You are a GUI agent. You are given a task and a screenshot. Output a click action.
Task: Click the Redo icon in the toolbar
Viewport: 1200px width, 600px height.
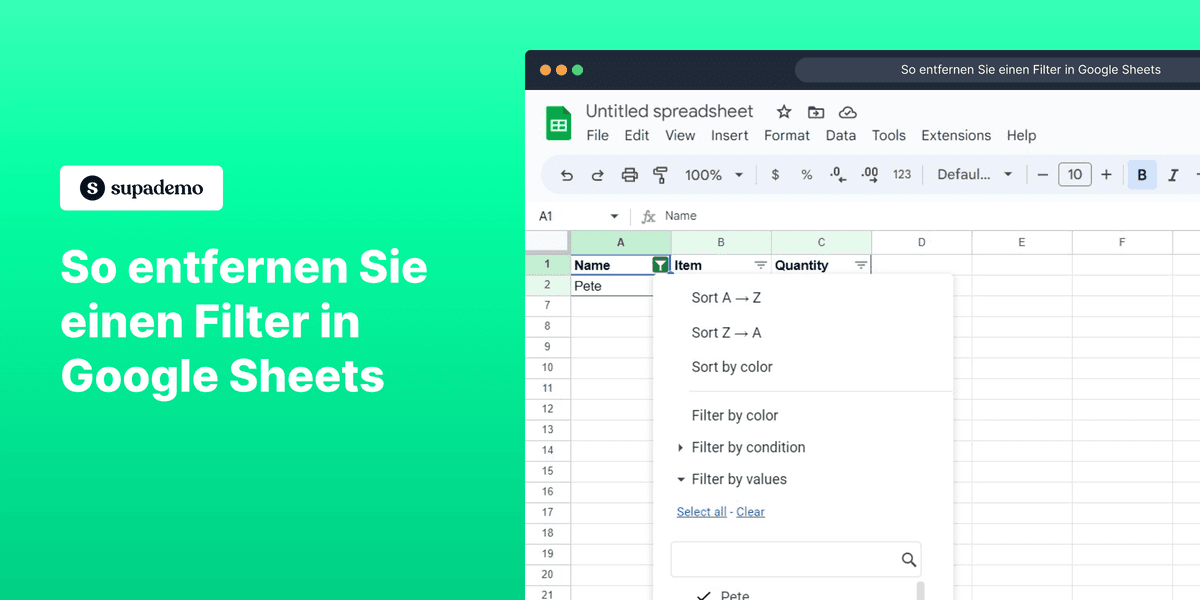click(x=598, y=174)
